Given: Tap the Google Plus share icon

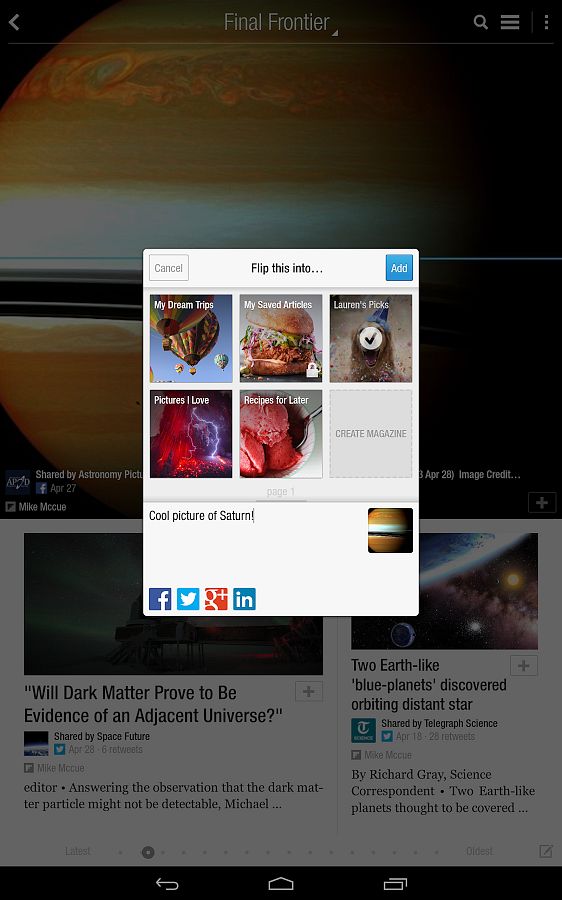Looking at the screenshot, I should click(x=216, y=599).
